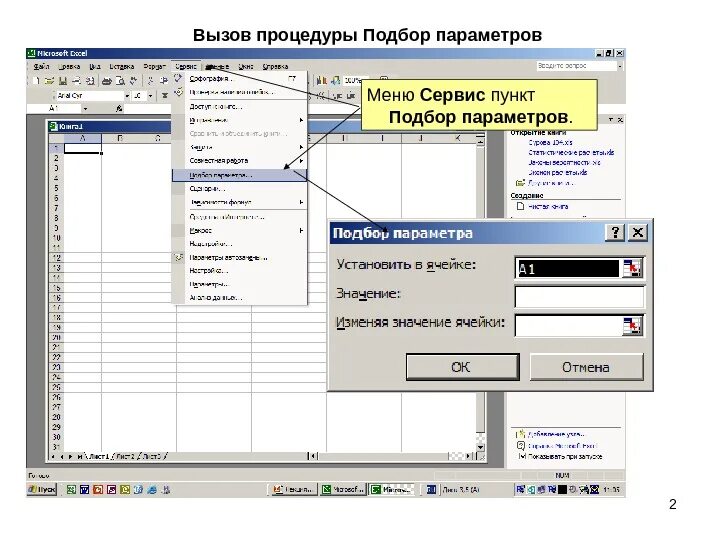Click the Word quick launch icon on taskbar
The width and height of the screenshot is (720, 540).
(84, 489)
